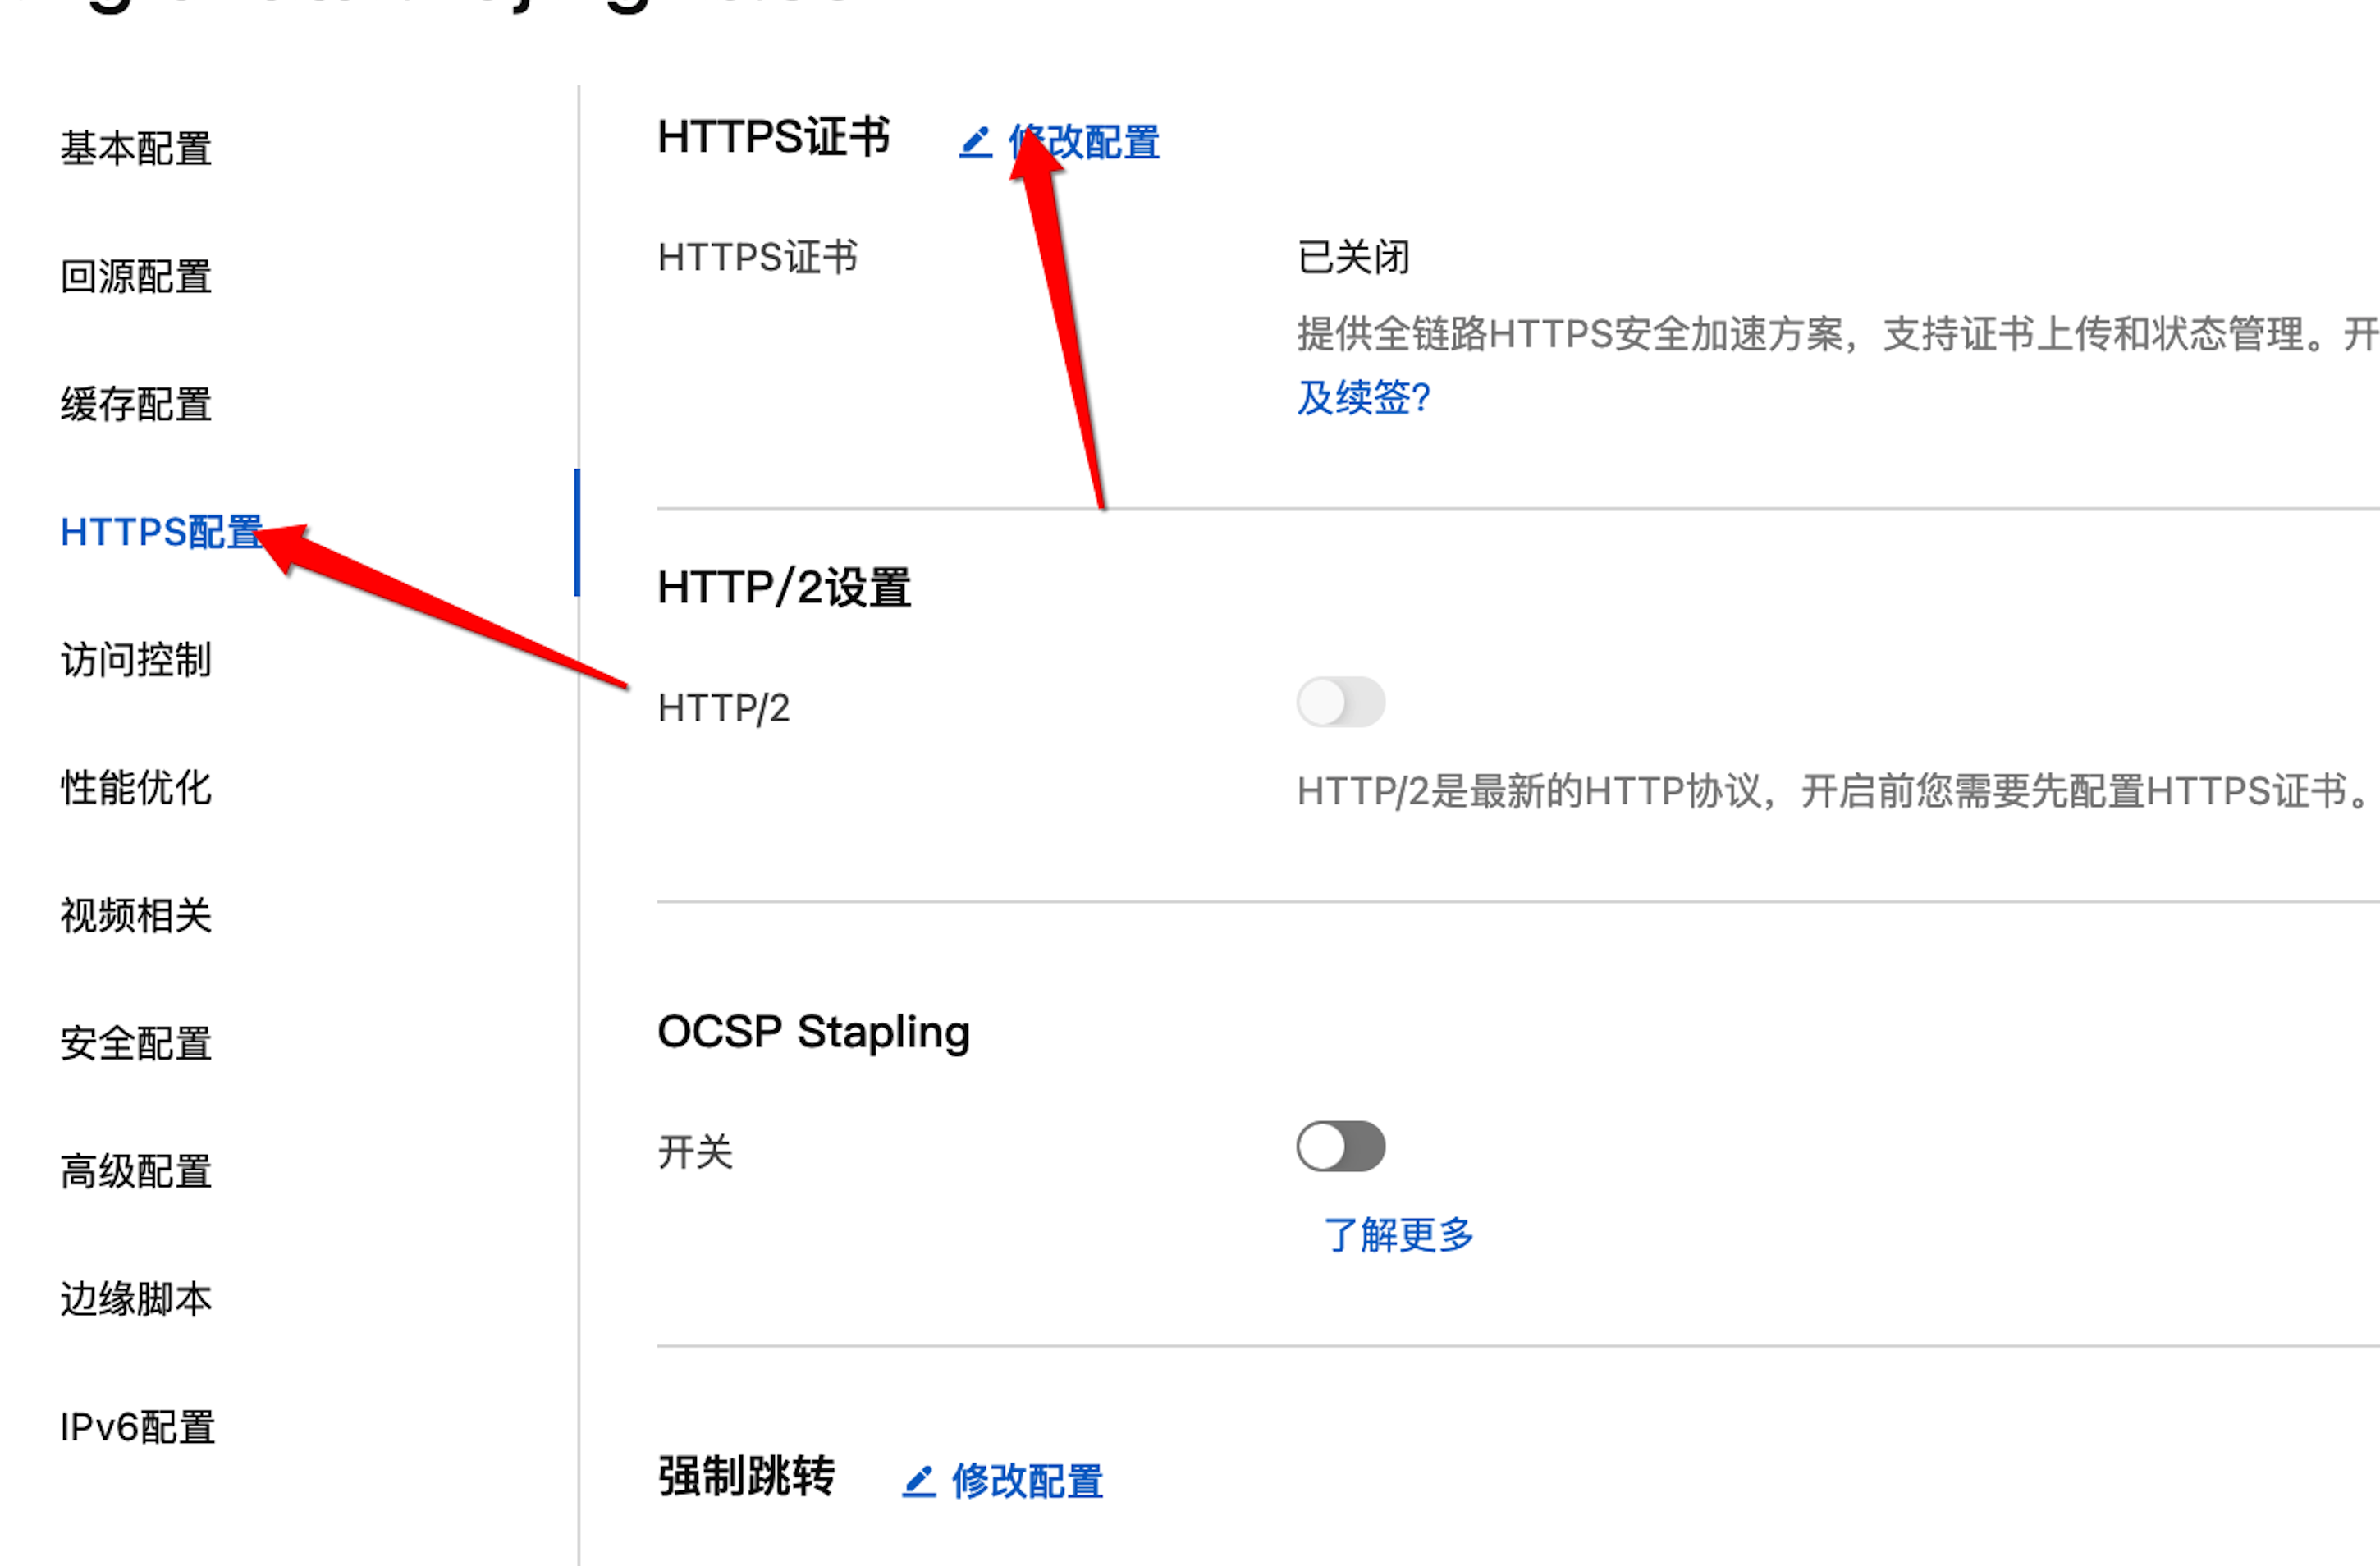This screenshot has width=2380, height=1566.
Task: Enable the OCSP Stapling switch
Action: (1340, 1146)
